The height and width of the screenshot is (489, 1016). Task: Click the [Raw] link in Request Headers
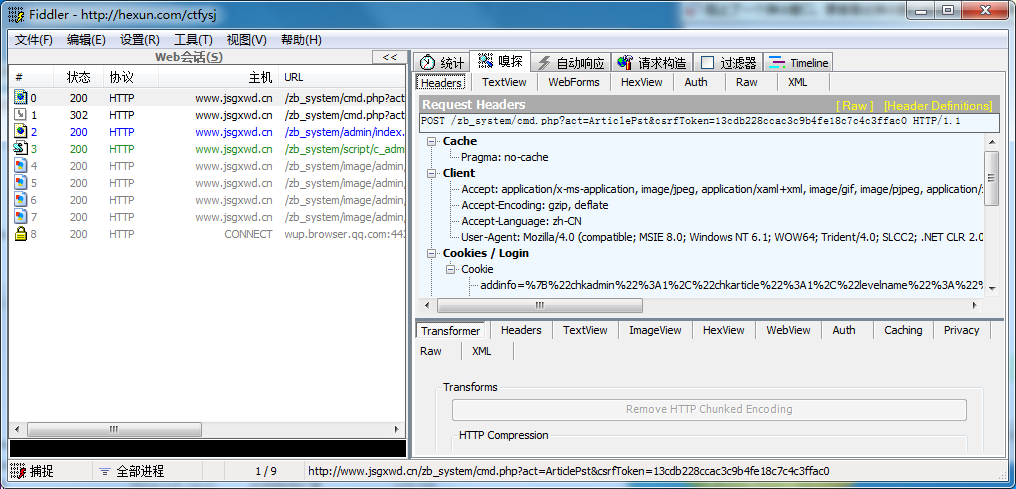[855, 105]
